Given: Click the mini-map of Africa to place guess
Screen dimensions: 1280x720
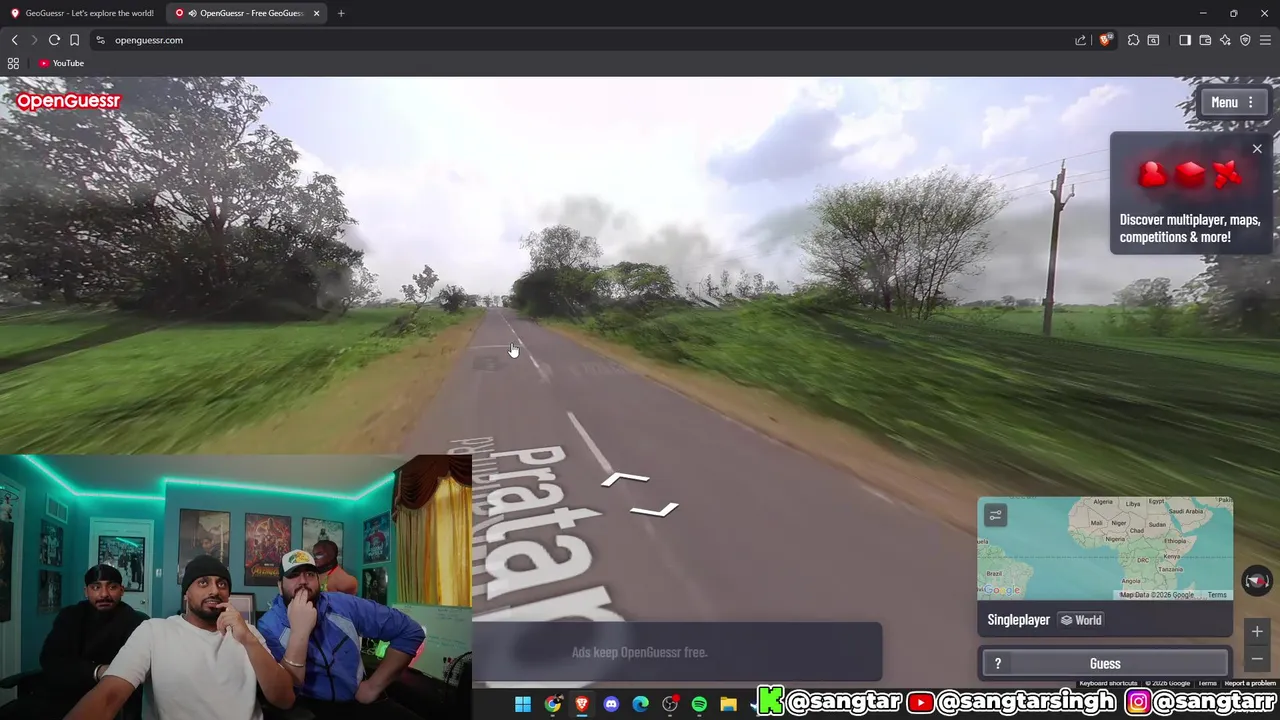Looking at the screenshot, I should (x=1105, y=548).
